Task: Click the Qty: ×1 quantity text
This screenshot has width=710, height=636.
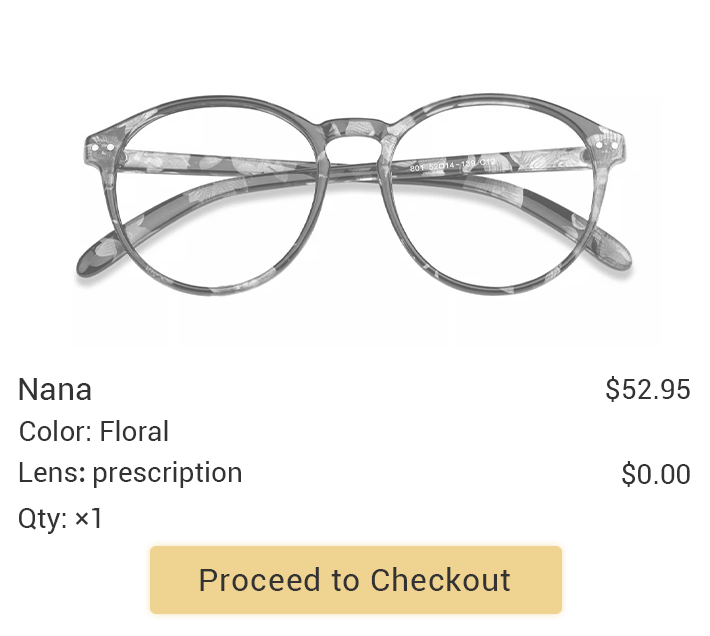Action: [x=60, y=518]
